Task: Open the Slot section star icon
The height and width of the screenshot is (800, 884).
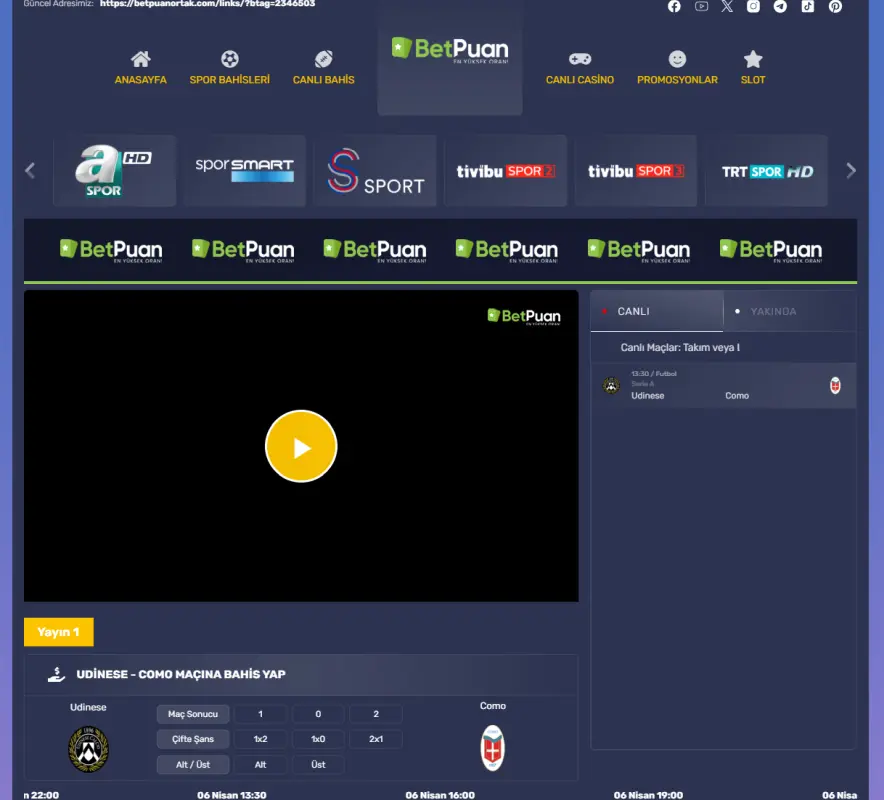Action: click(x=752, y=59)
